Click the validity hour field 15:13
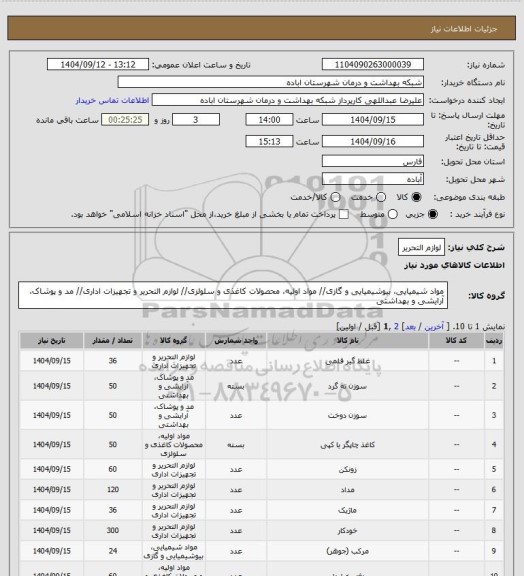Viewport: 524px width, 576px height. (269, 141)
